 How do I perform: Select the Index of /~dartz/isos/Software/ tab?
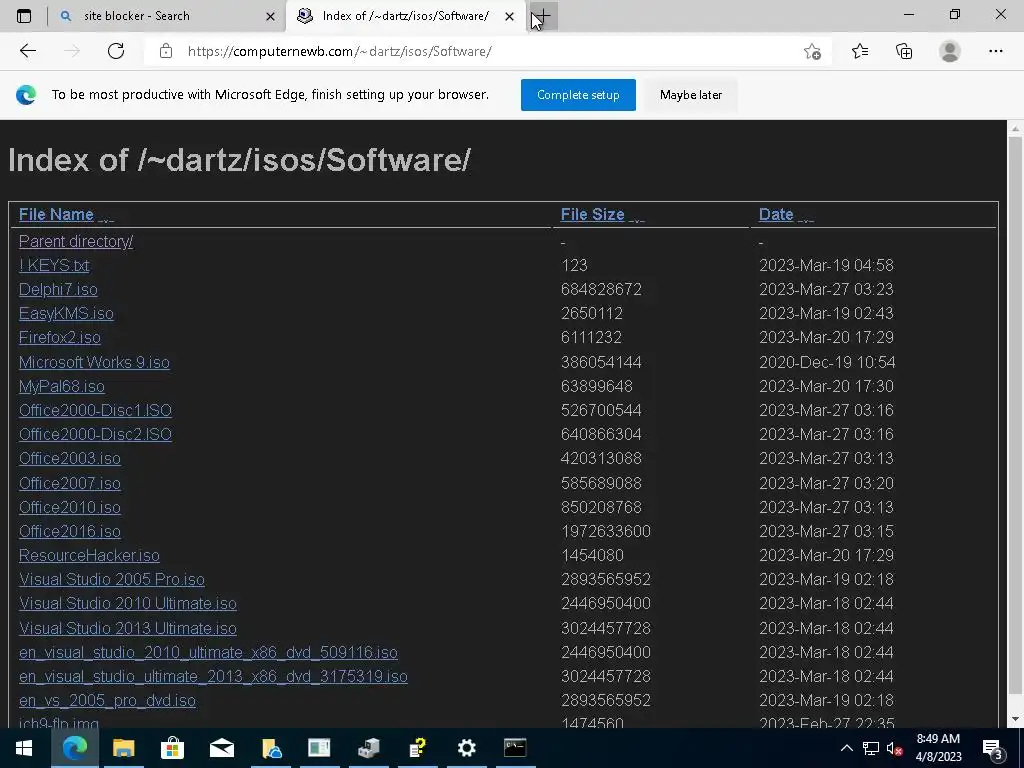[406, 16]
